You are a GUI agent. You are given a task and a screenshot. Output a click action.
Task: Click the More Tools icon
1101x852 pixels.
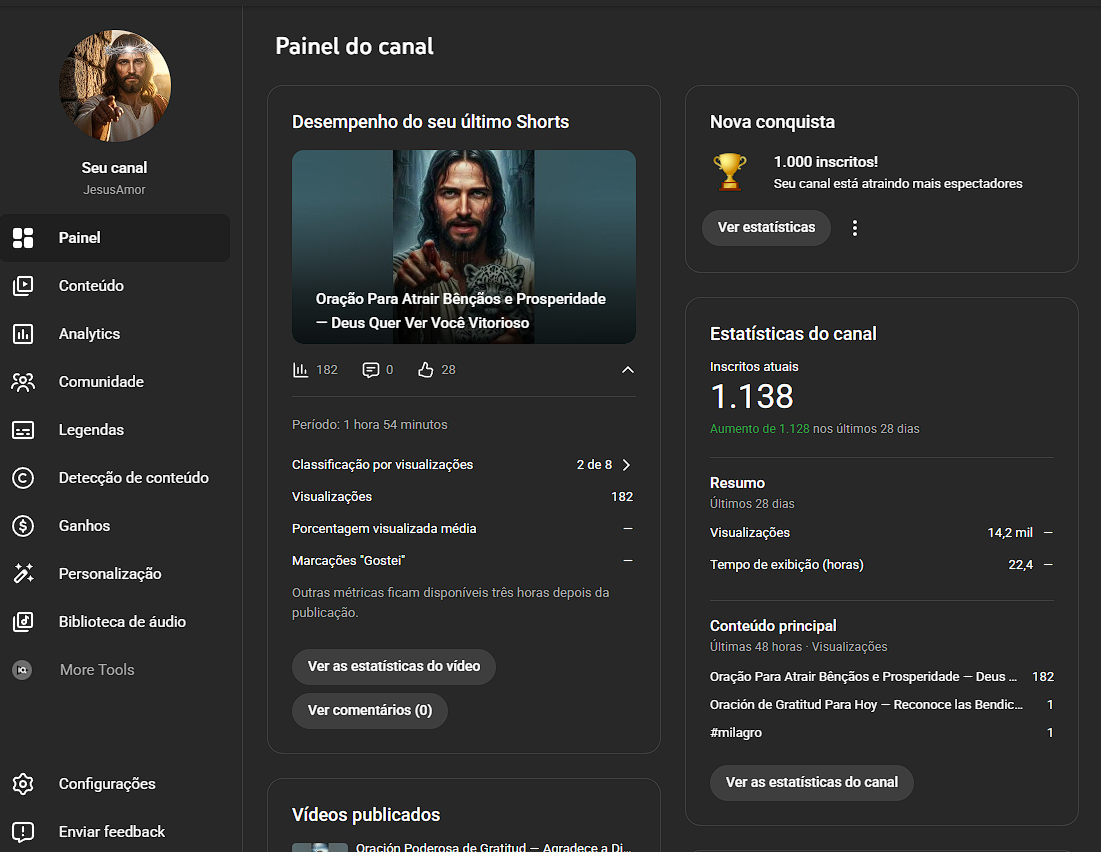(x=22, y=670)
